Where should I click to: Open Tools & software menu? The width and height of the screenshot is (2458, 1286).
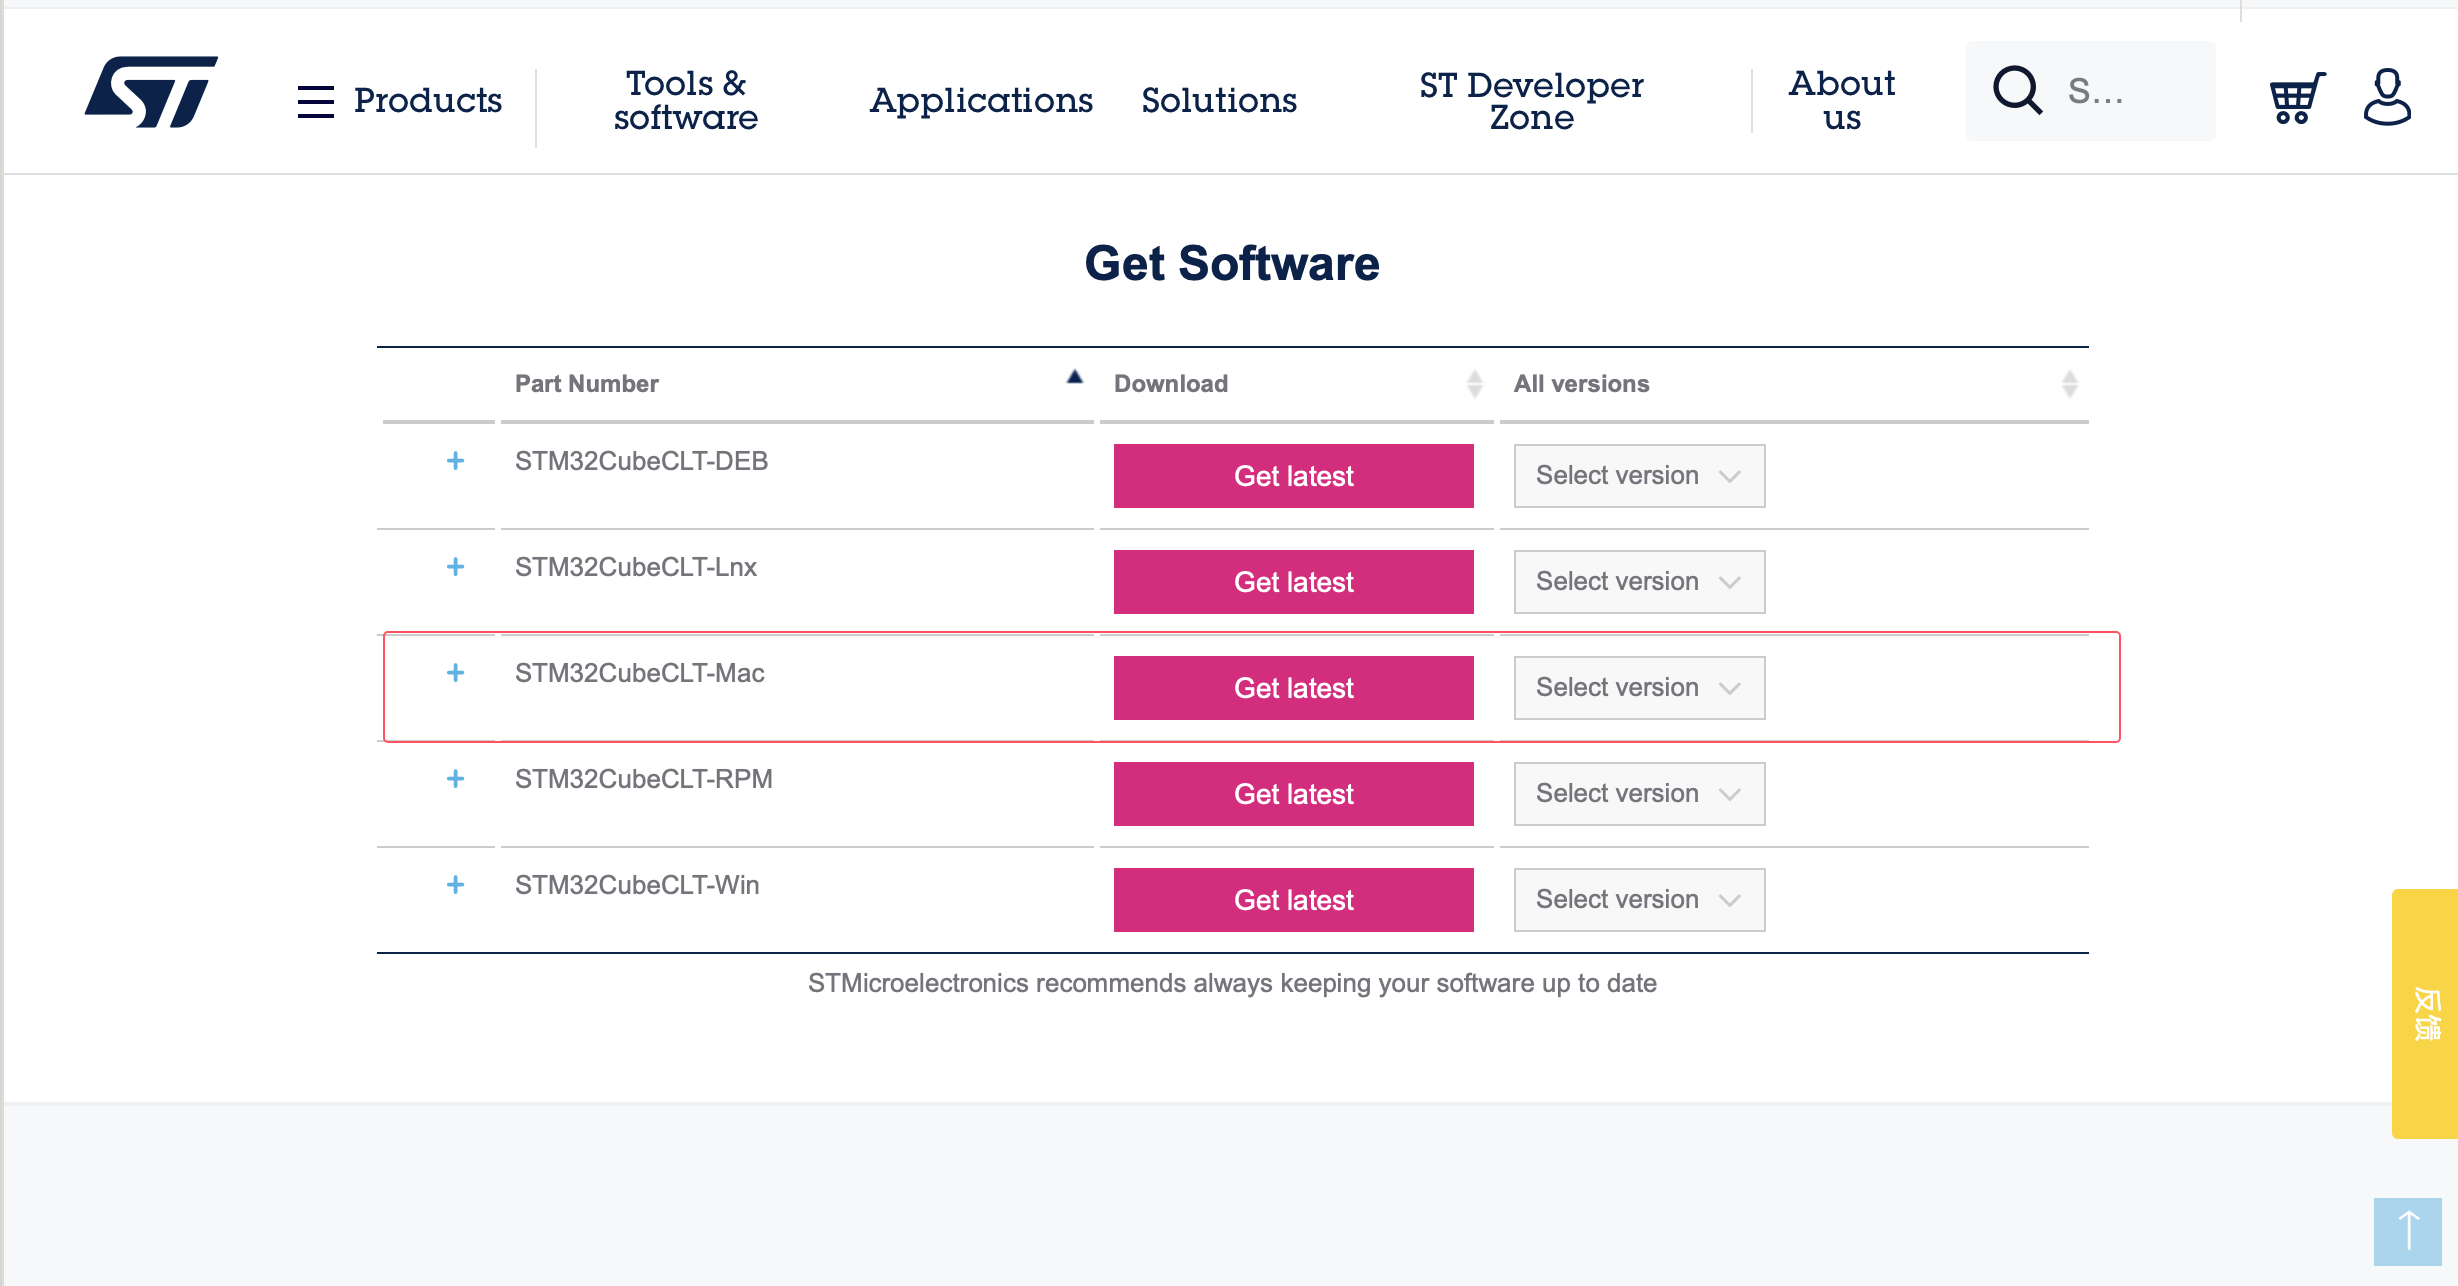(686, 100)
